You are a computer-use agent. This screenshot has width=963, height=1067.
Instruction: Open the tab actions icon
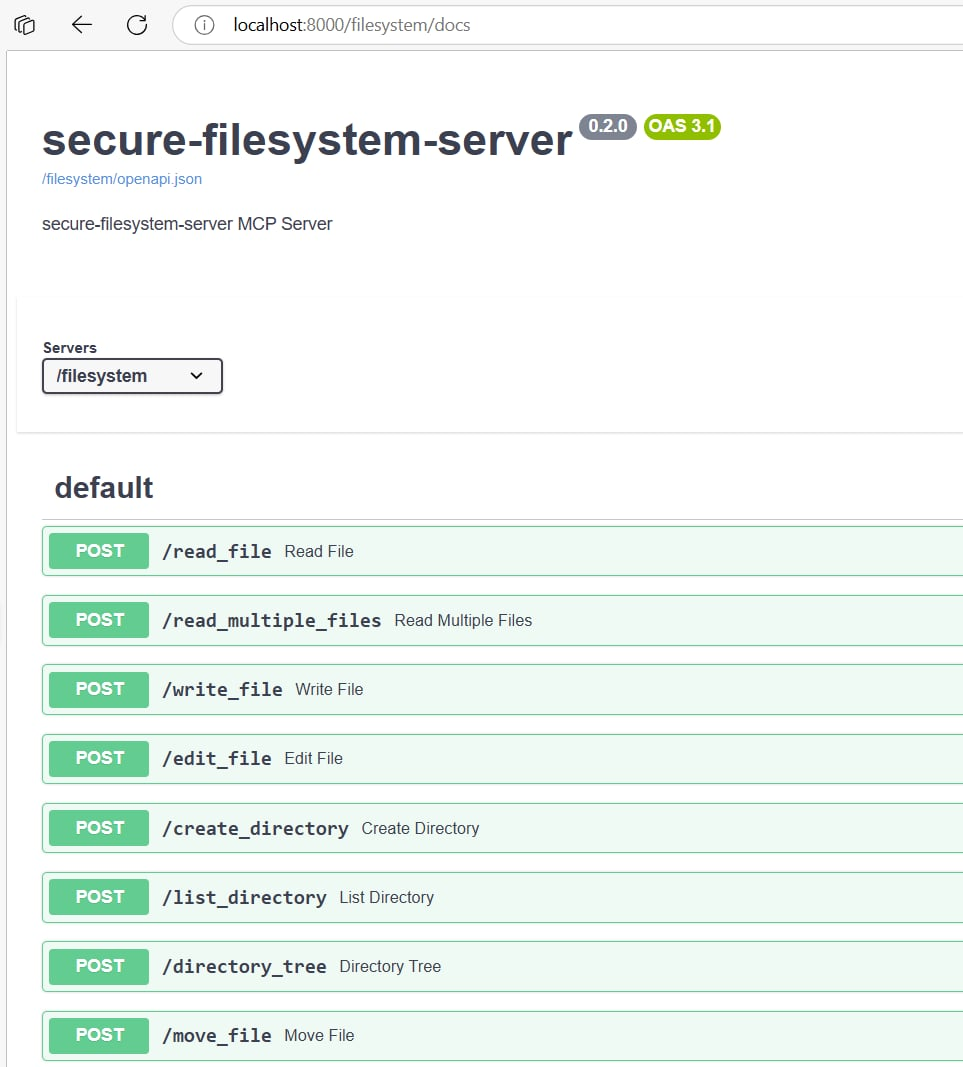click(x=25, y=25)
